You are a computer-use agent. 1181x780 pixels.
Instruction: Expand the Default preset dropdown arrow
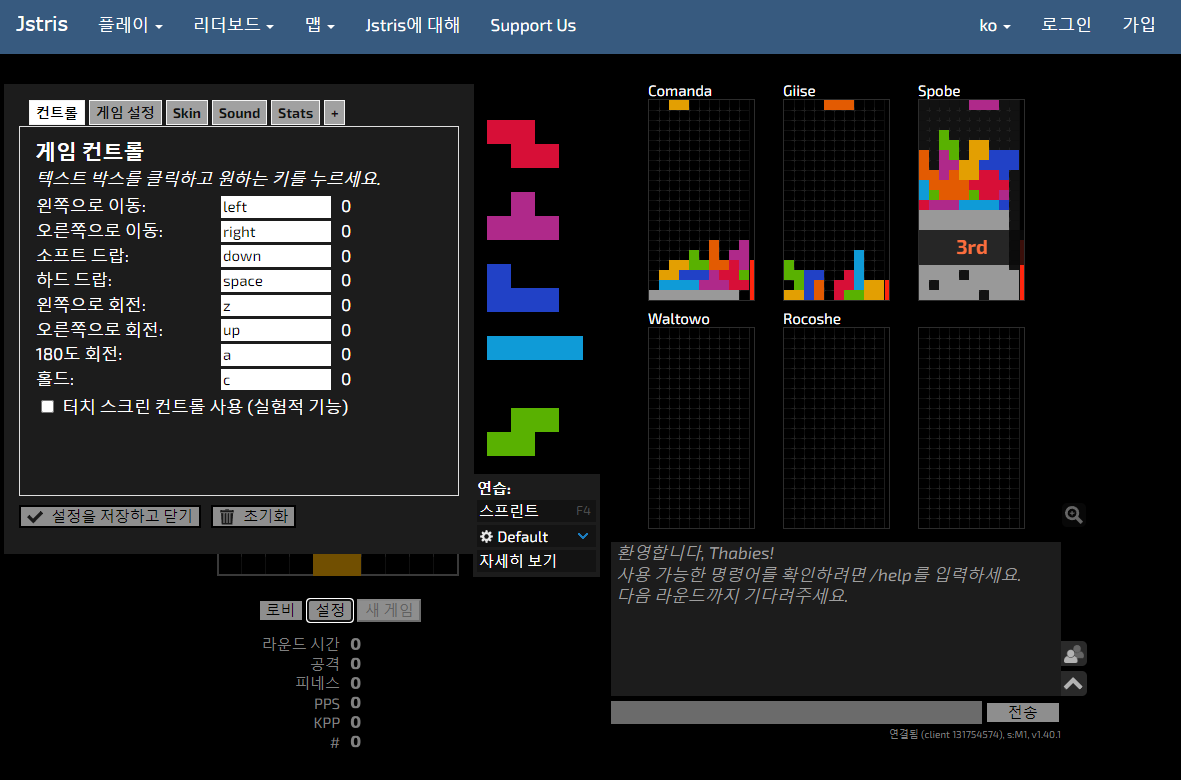(x=582, y=536)
